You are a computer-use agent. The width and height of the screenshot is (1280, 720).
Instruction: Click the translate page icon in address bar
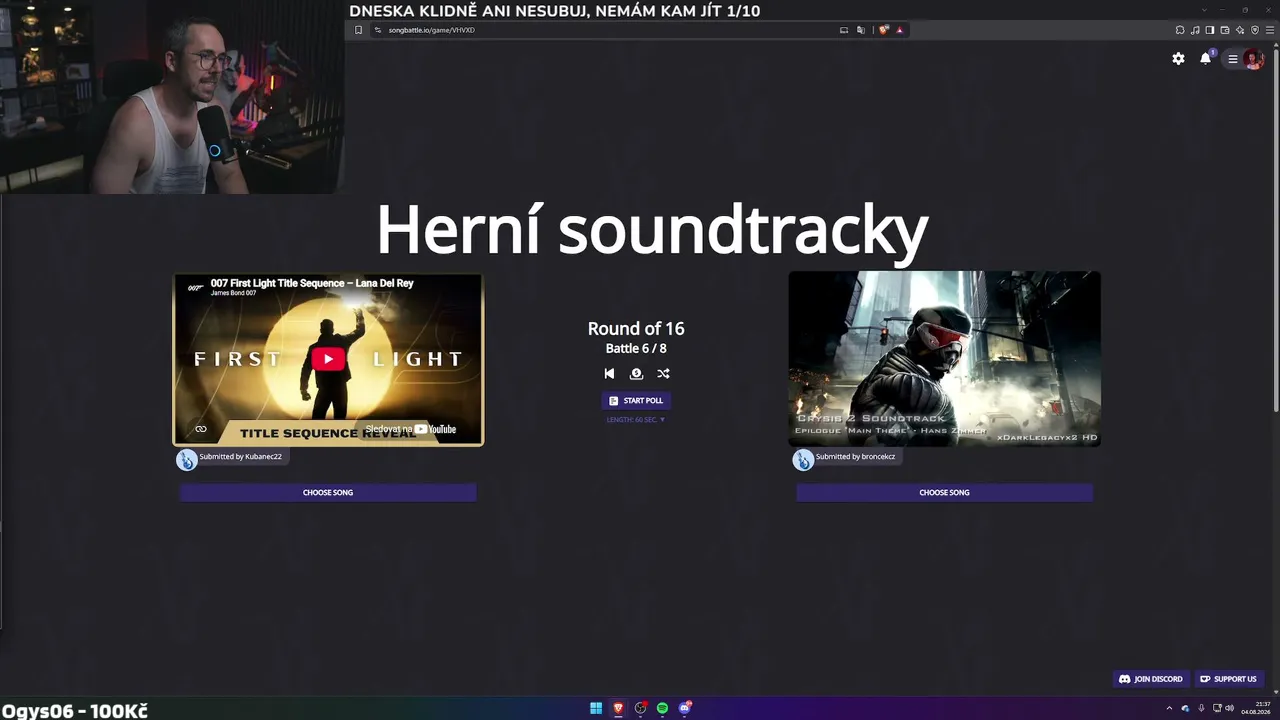[860, 30]
